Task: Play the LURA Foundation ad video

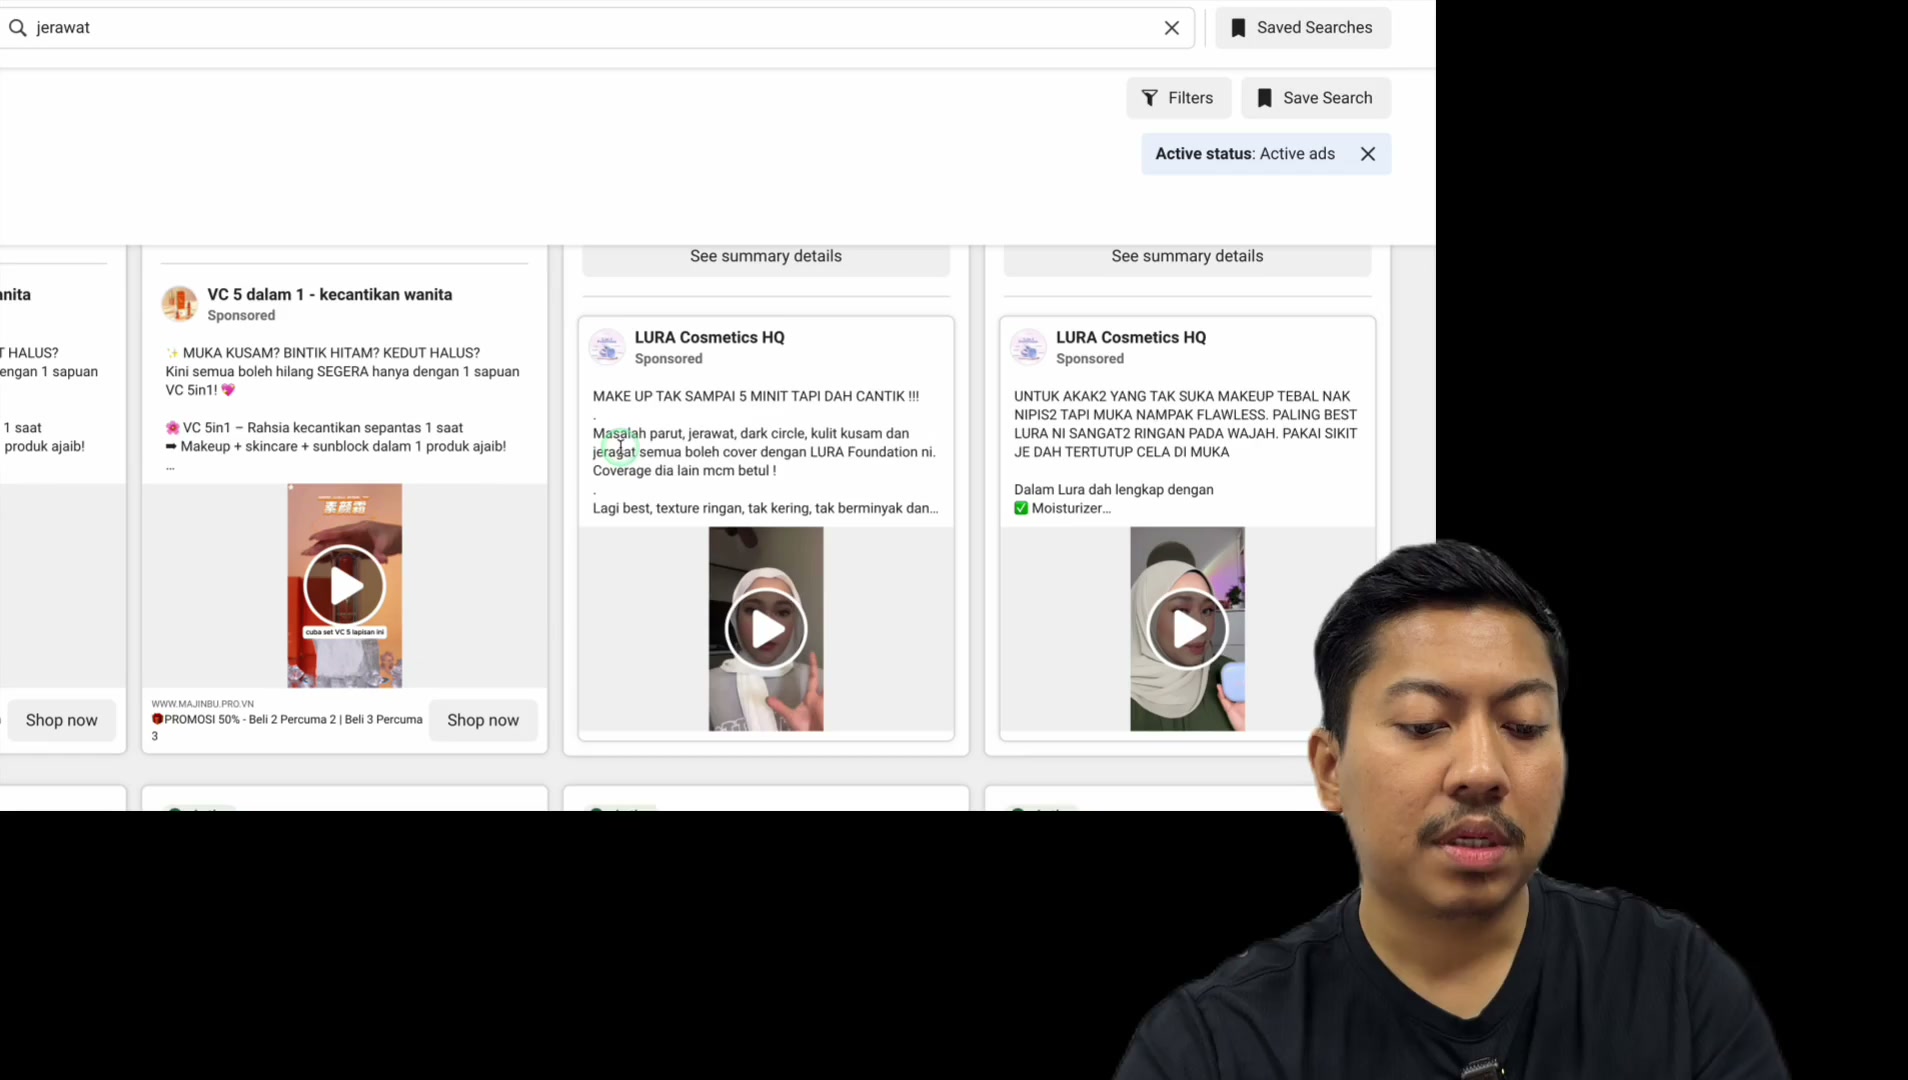Action: (766, 629)
